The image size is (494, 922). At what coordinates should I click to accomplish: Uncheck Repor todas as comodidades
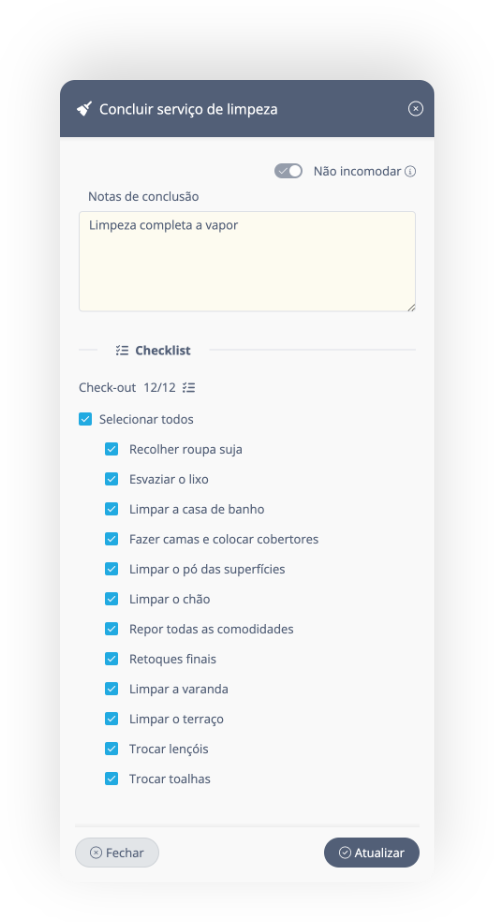pyautogui.click(x=111, y=629)
